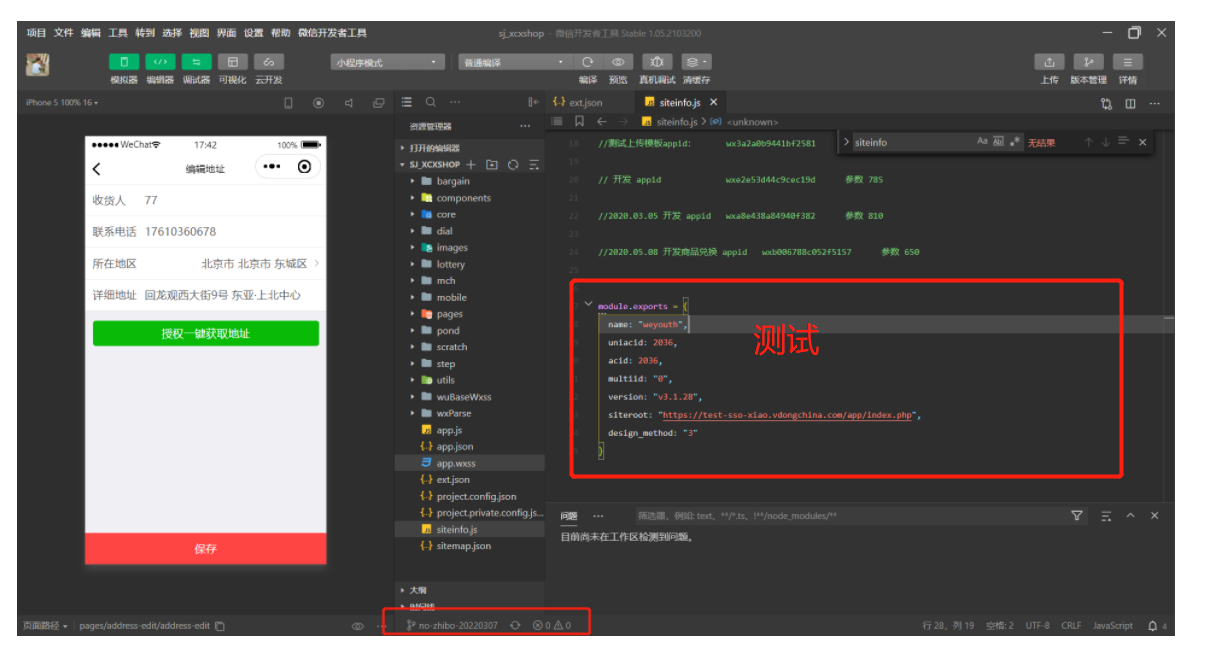
Task: Click the 预览 preview eye icon
Action: [619, 62]
